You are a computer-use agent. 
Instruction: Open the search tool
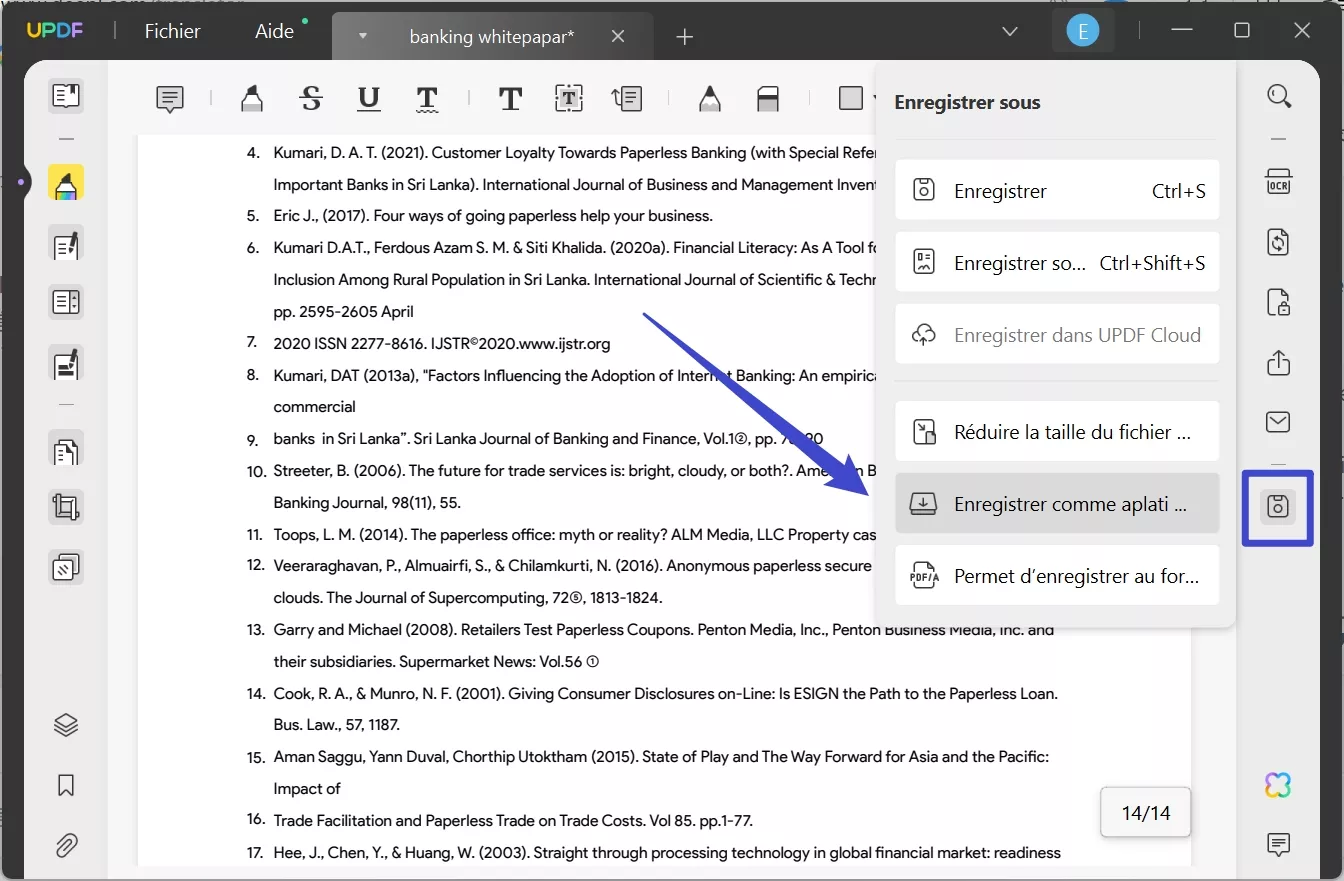pyautogui.click(x=1279, y=96)
